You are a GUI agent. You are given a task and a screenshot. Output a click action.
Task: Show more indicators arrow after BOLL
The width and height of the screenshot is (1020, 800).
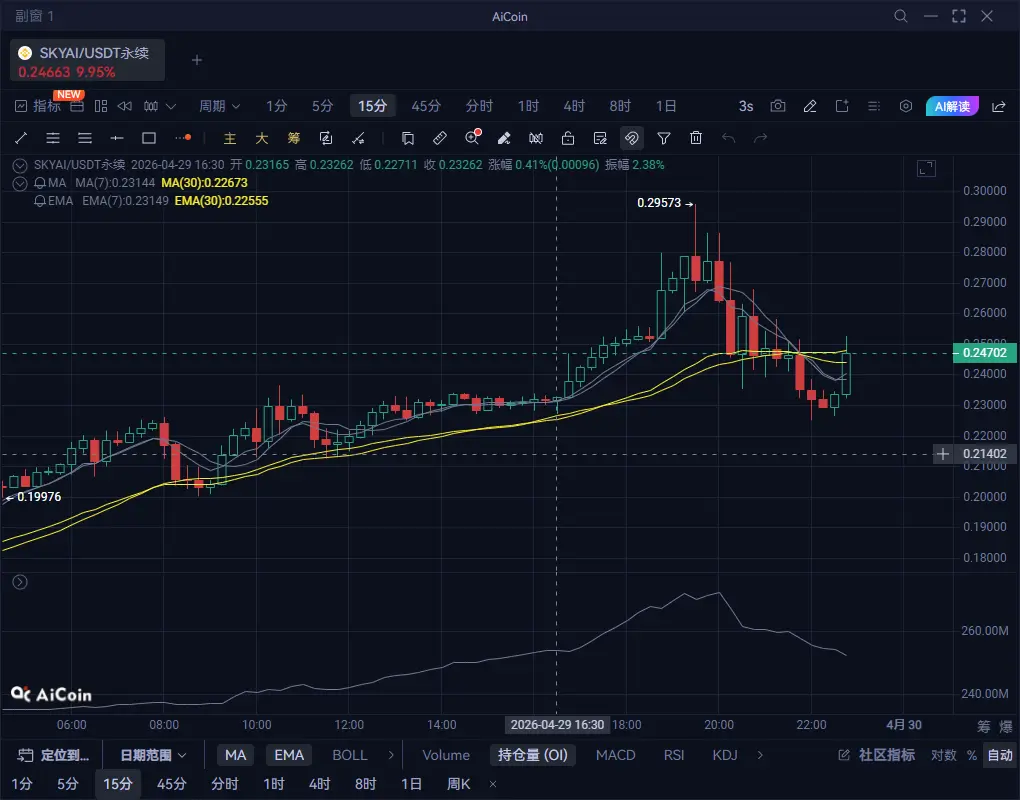[x=391, y=755]
